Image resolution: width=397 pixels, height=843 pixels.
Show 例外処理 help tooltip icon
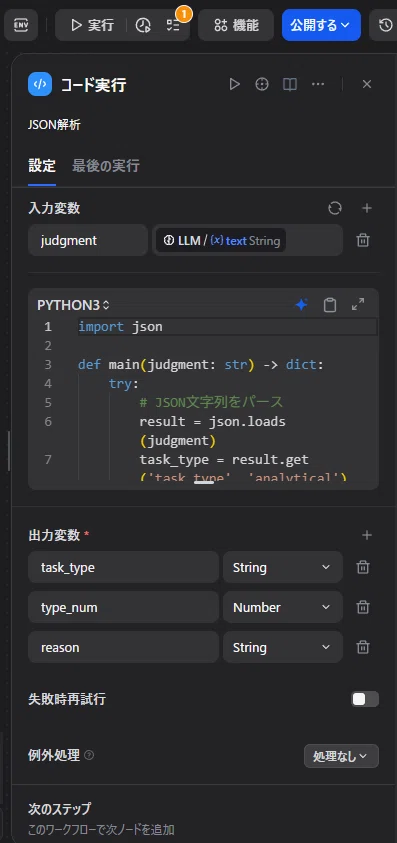point(89,755)
